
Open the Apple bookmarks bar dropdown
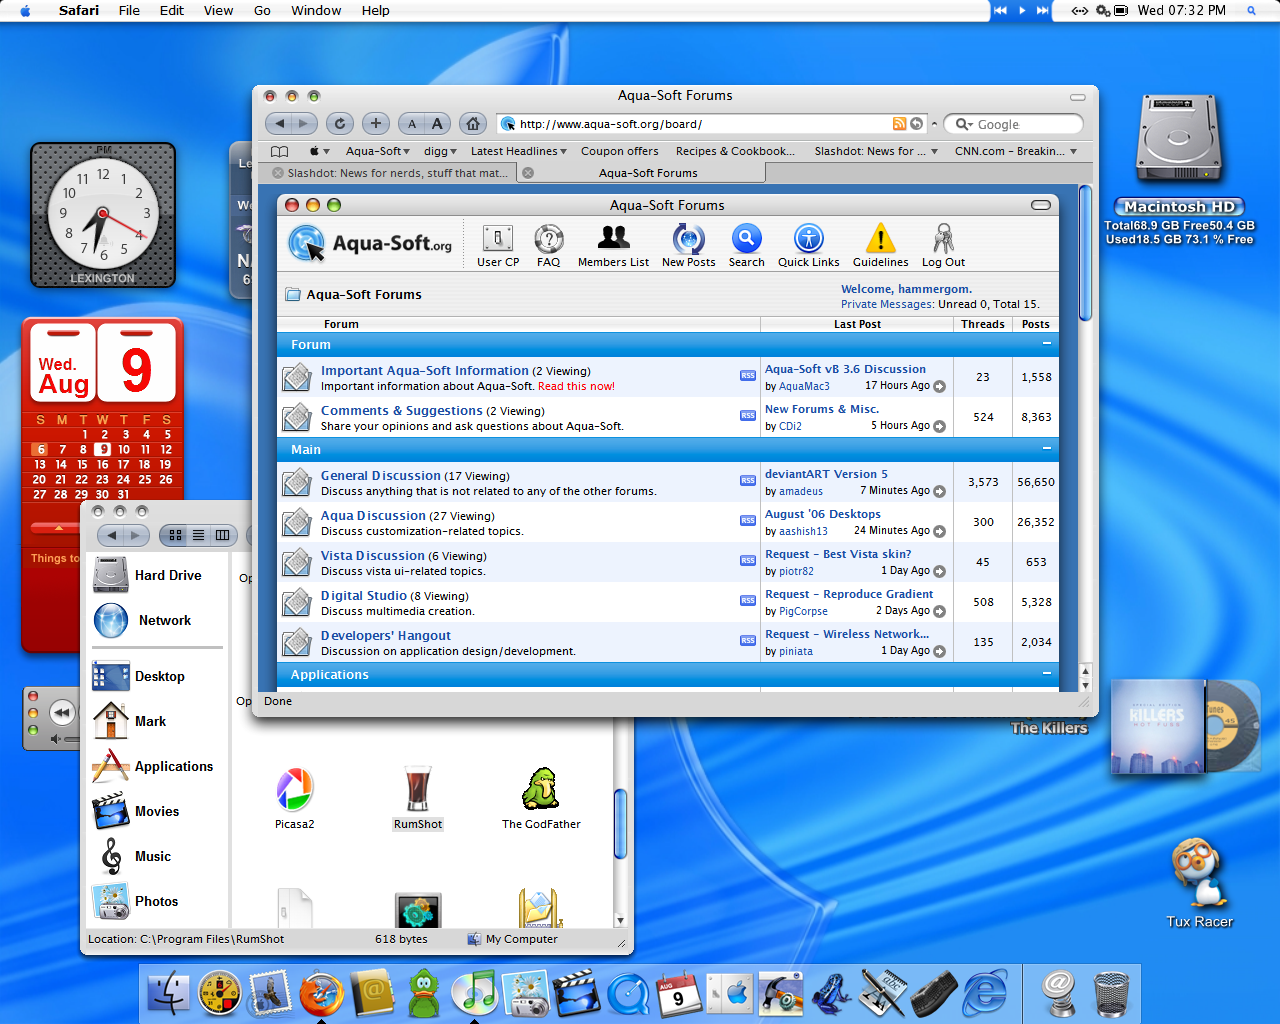320,151
